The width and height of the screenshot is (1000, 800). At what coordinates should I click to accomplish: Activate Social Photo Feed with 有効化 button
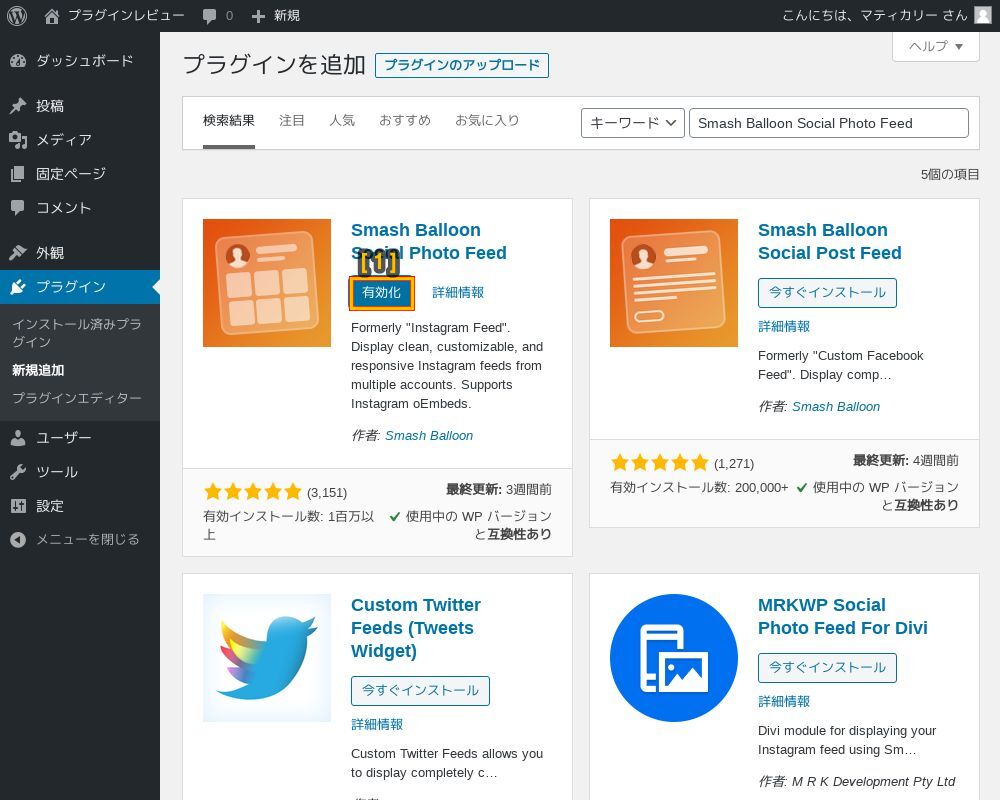381,293
